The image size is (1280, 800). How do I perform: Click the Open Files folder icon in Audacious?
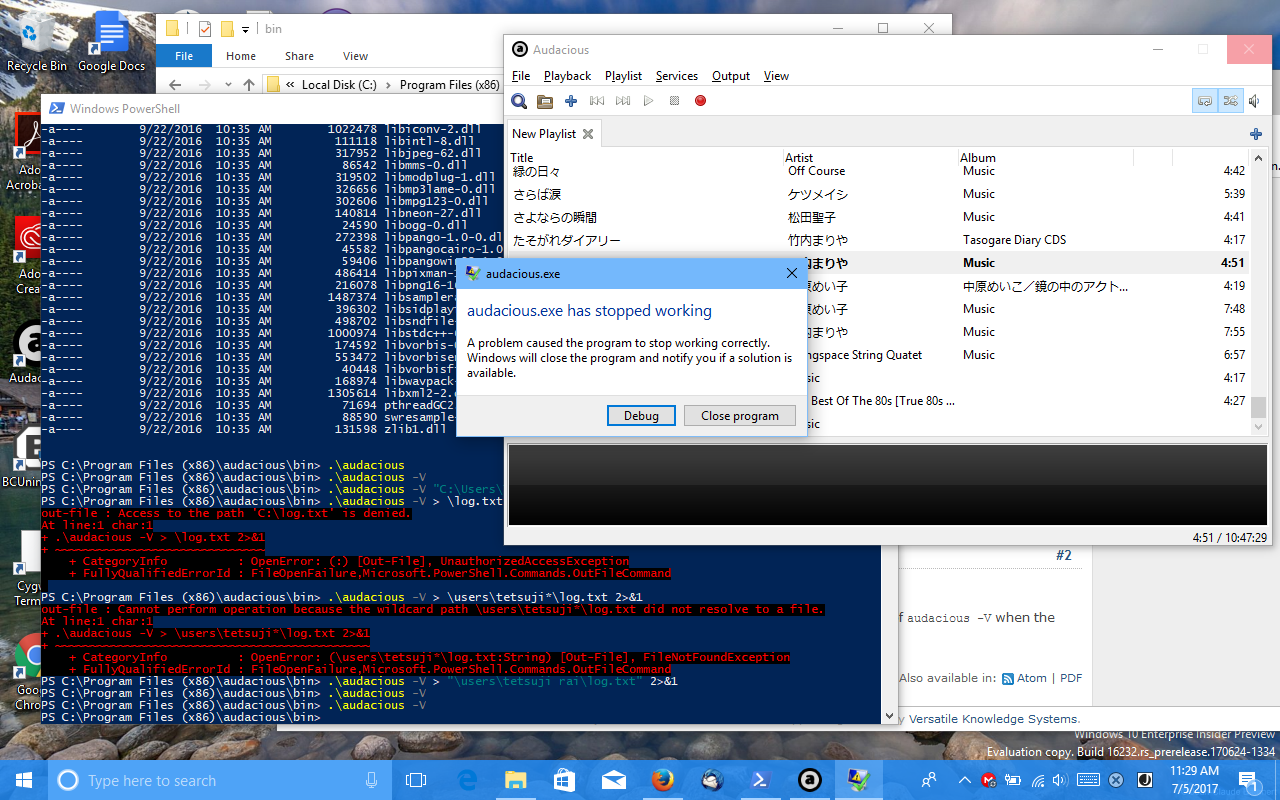[545, 101]
